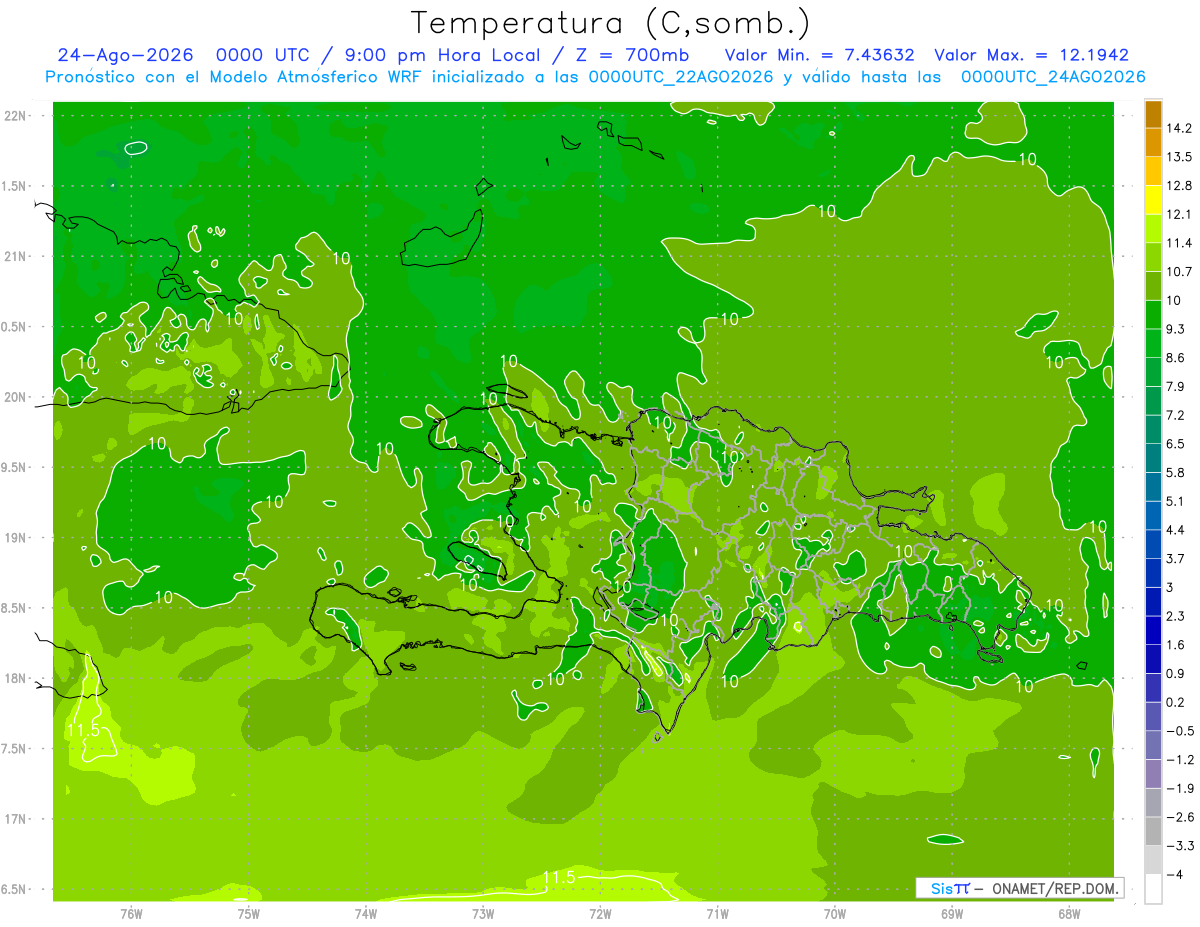1200x927 pixels.
Task: Click the 20N latitude label
Action: point(16,398)
